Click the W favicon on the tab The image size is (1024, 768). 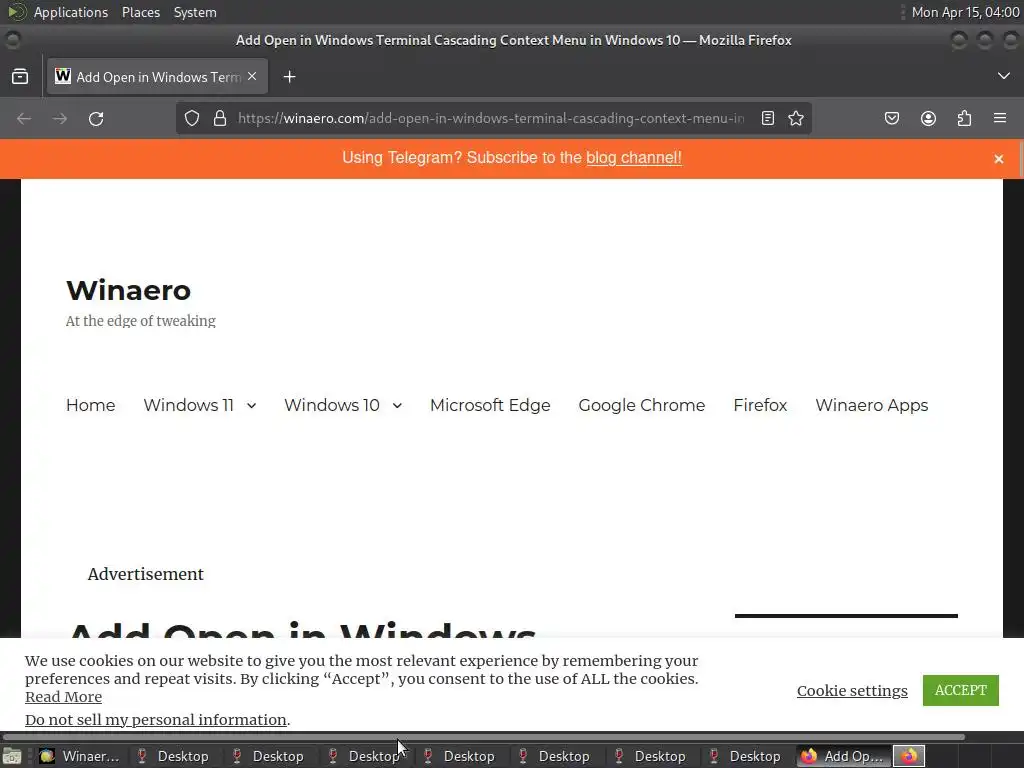click(x=63, y=76)
